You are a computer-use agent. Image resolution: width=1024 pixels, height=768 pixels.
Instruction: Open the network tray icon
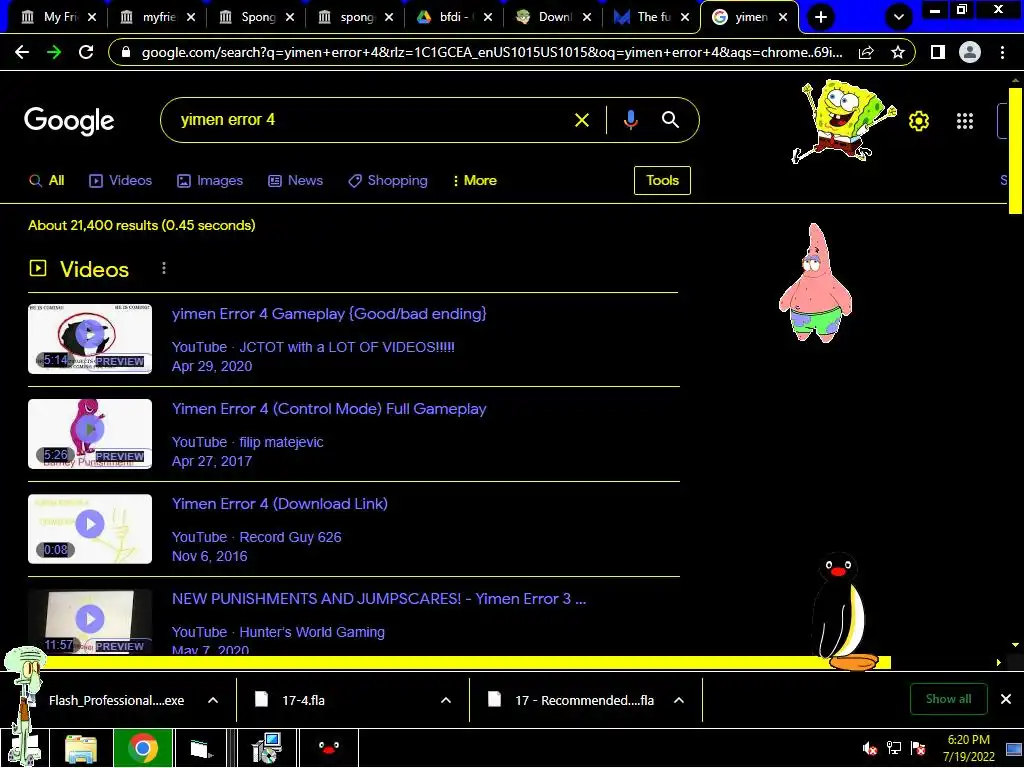pos(893,748)
